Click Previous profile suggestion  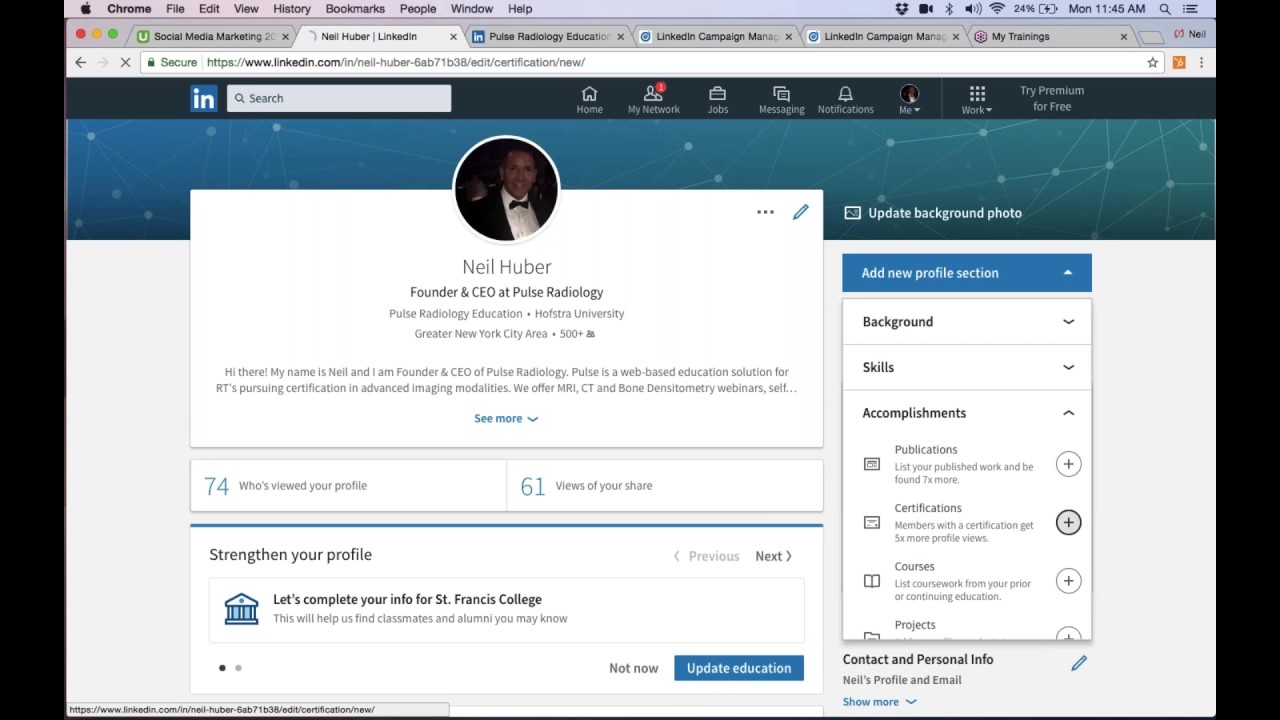click(x=706, y=556)
